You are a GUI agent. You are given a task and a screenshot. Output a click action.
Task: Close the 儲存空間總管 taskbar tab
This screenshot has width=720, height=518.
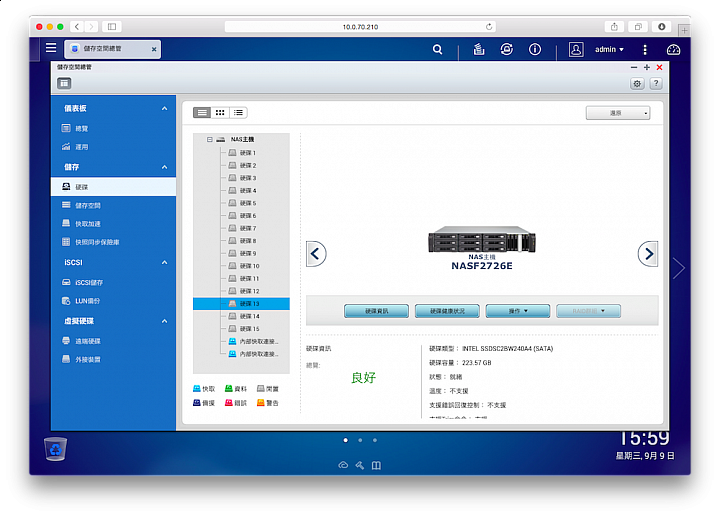point(154,49)
